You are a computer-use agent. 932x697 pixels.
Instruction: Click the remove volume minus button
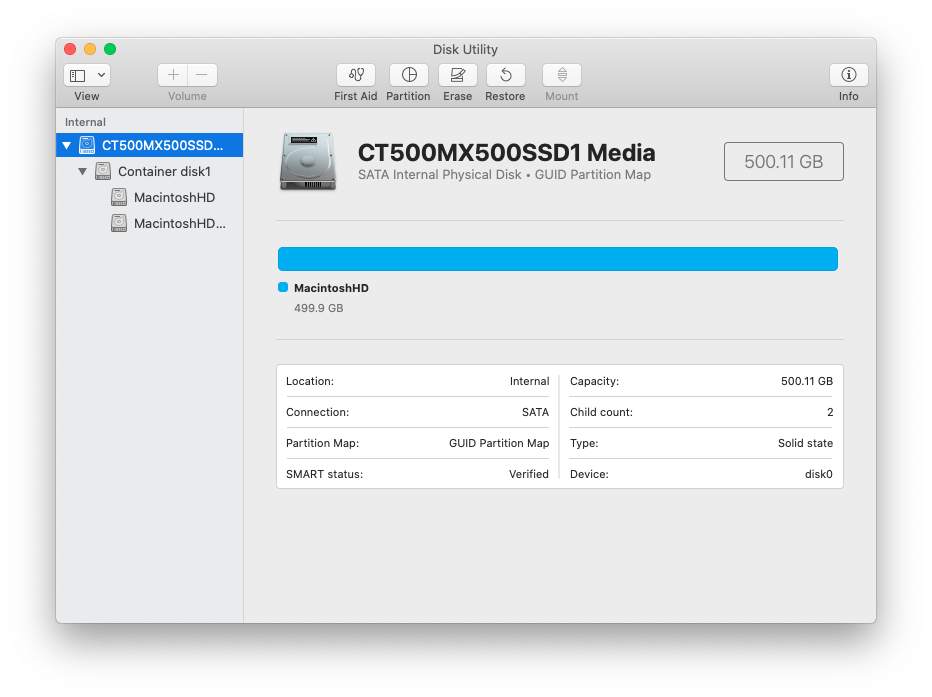[202, 75]
